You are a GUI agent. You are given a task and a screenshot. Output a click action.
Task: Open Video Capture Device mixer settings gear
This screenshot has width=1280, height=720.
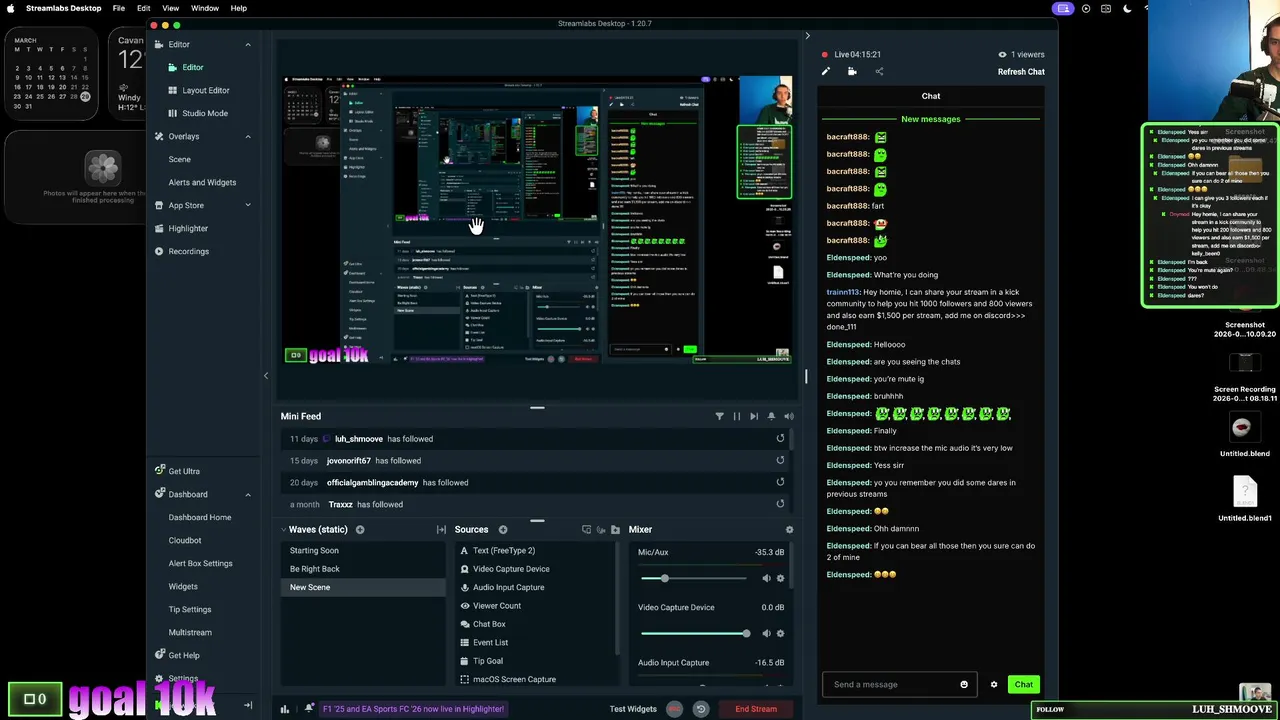coord(781,633)
